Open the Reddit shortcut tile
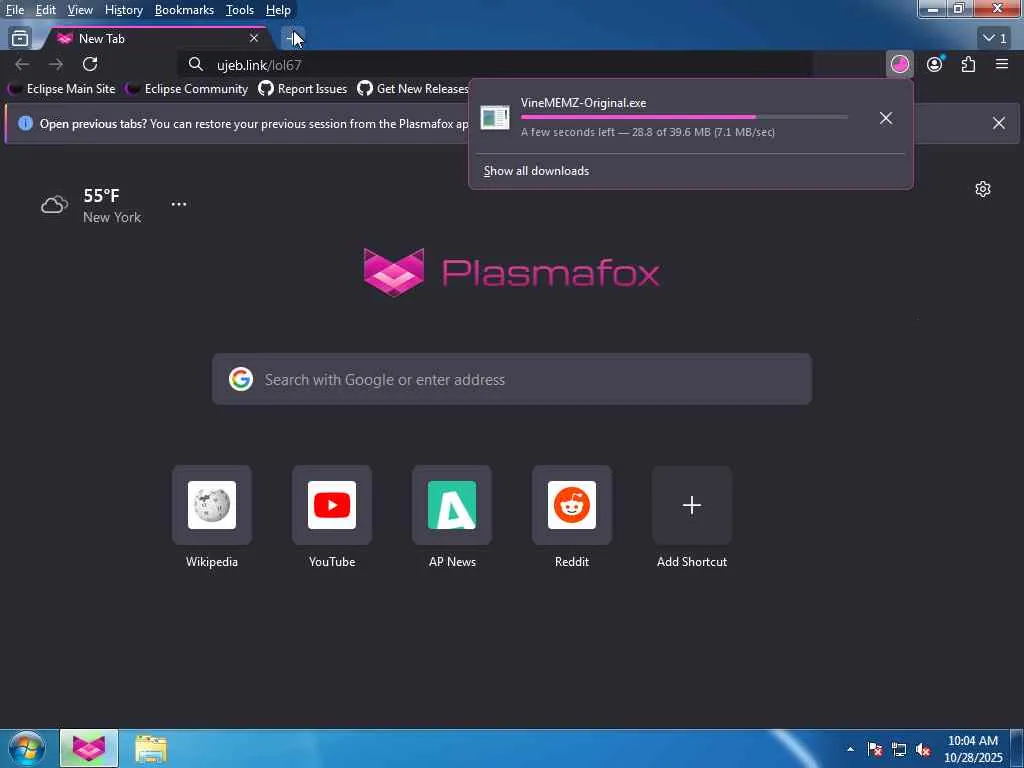This screenshot has width=1024, height=768. (572, 505)
